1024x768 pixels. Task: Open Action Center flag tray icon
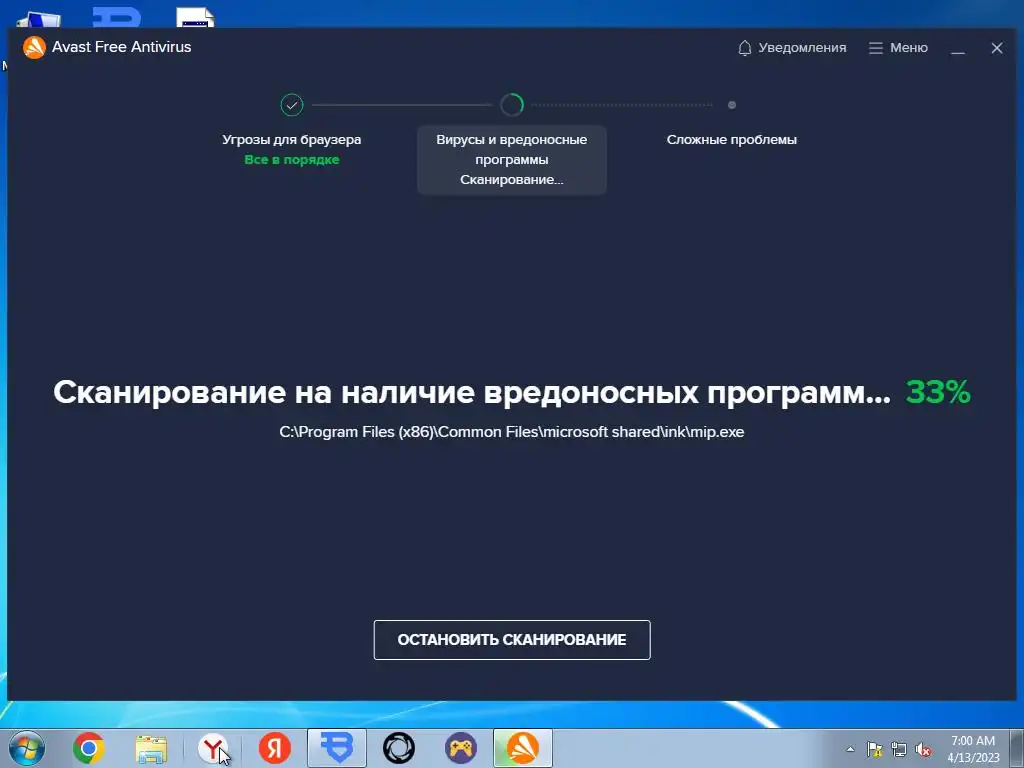pyautogui.click(x=874, y=749)
